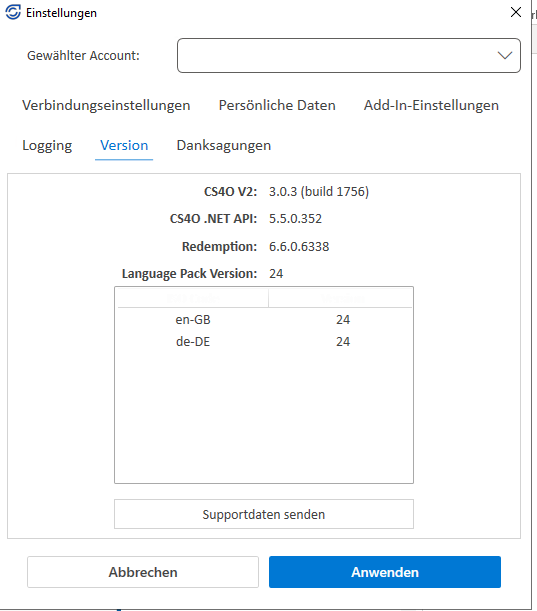
Task: Select the Logging tab
Action: pyautogui.click(x=47, y=145)
